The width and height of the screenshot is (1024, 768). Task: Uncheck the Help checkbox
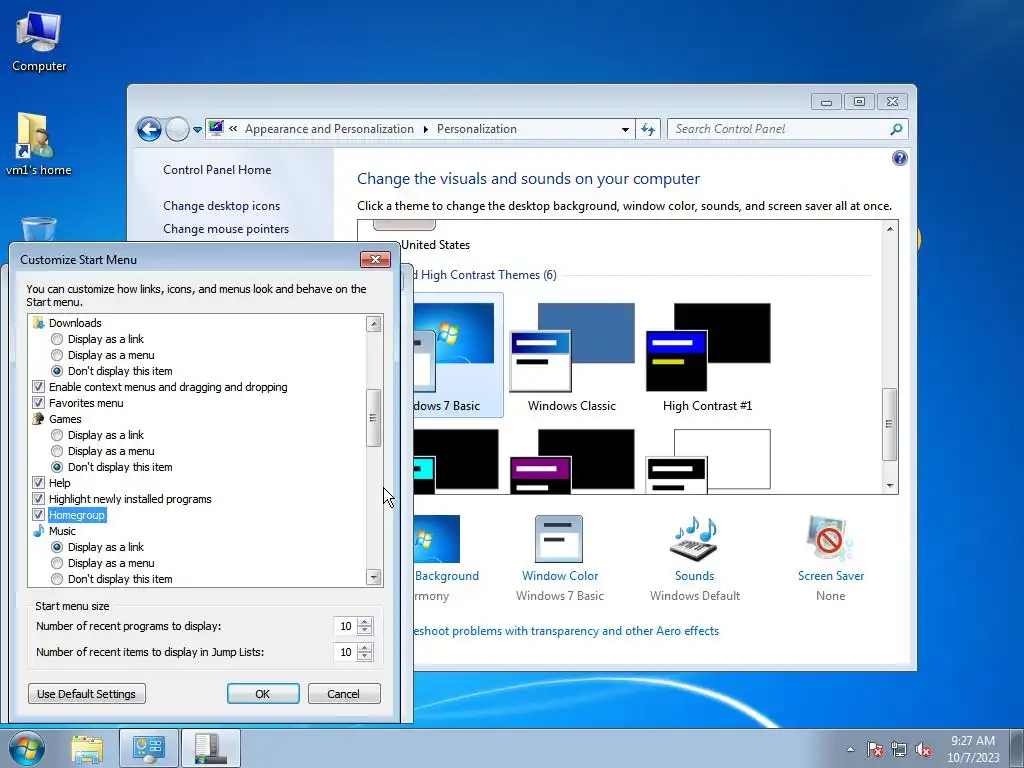click(39, 483)
